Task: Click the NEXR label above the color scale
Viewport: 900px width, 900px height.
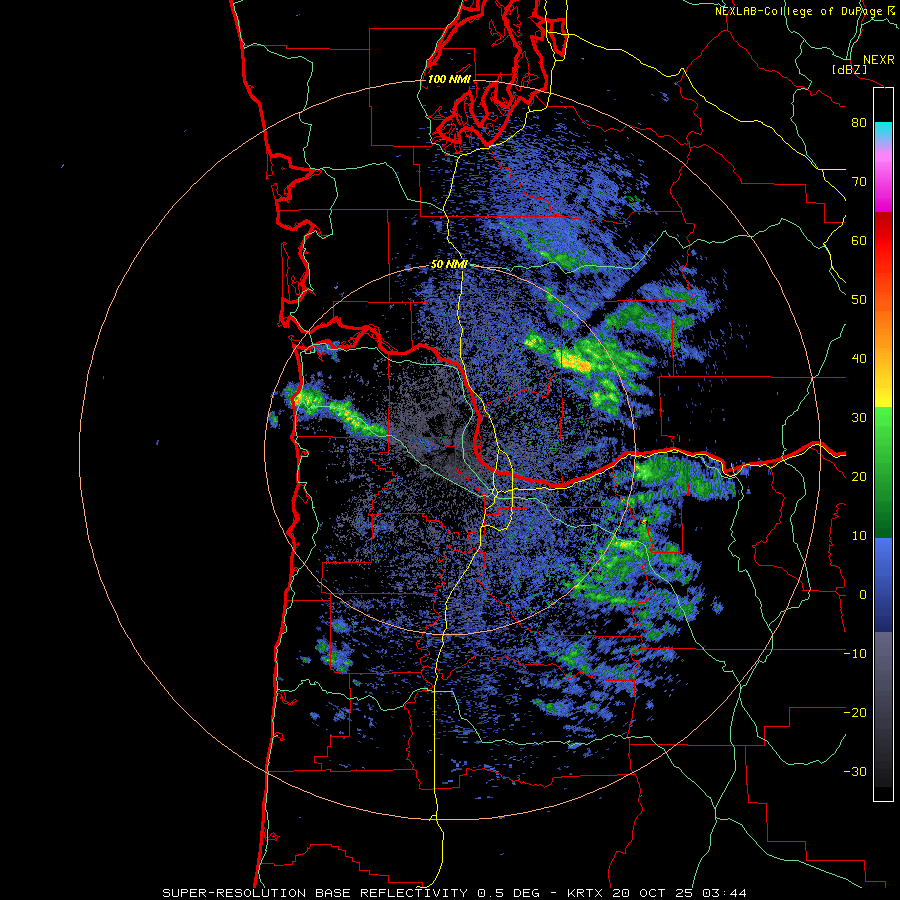Action: (x=878, y=60)
